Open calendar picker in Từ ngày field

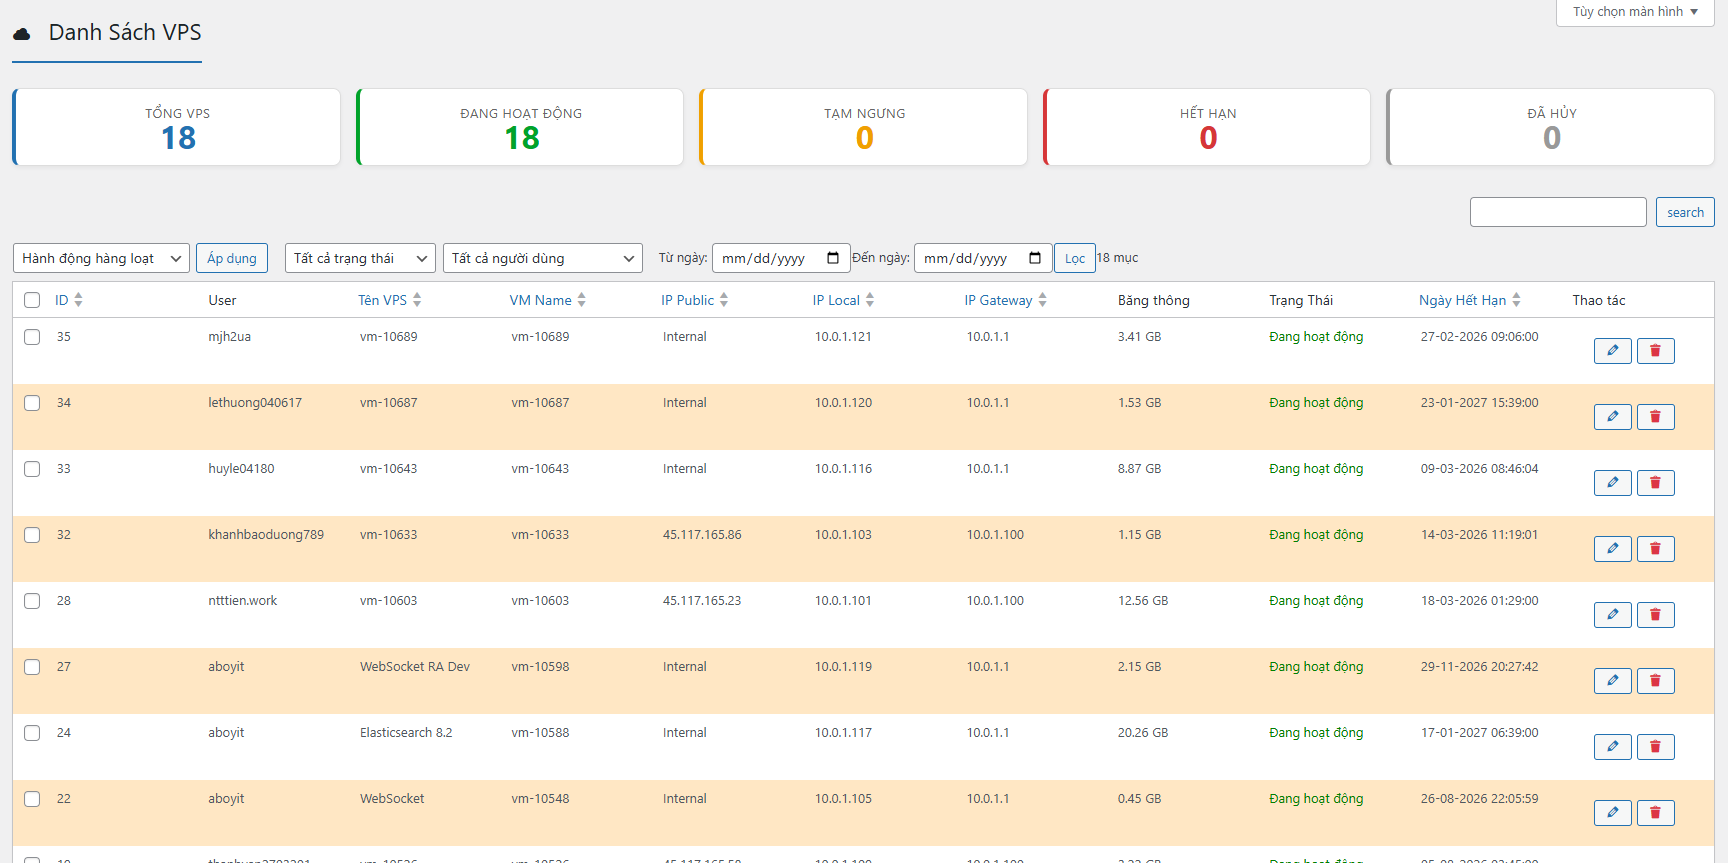click(833, 258)
